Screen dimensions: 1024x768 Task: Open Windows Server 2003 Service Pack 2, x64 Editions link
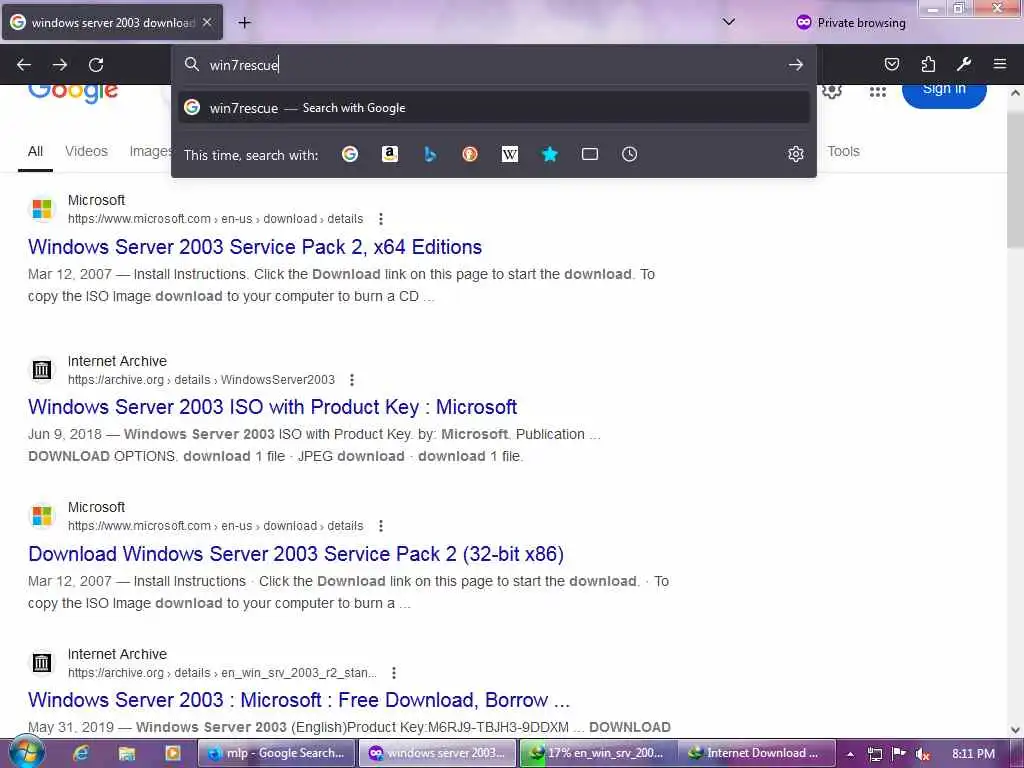pyautogui.click(x=255, y=247)
